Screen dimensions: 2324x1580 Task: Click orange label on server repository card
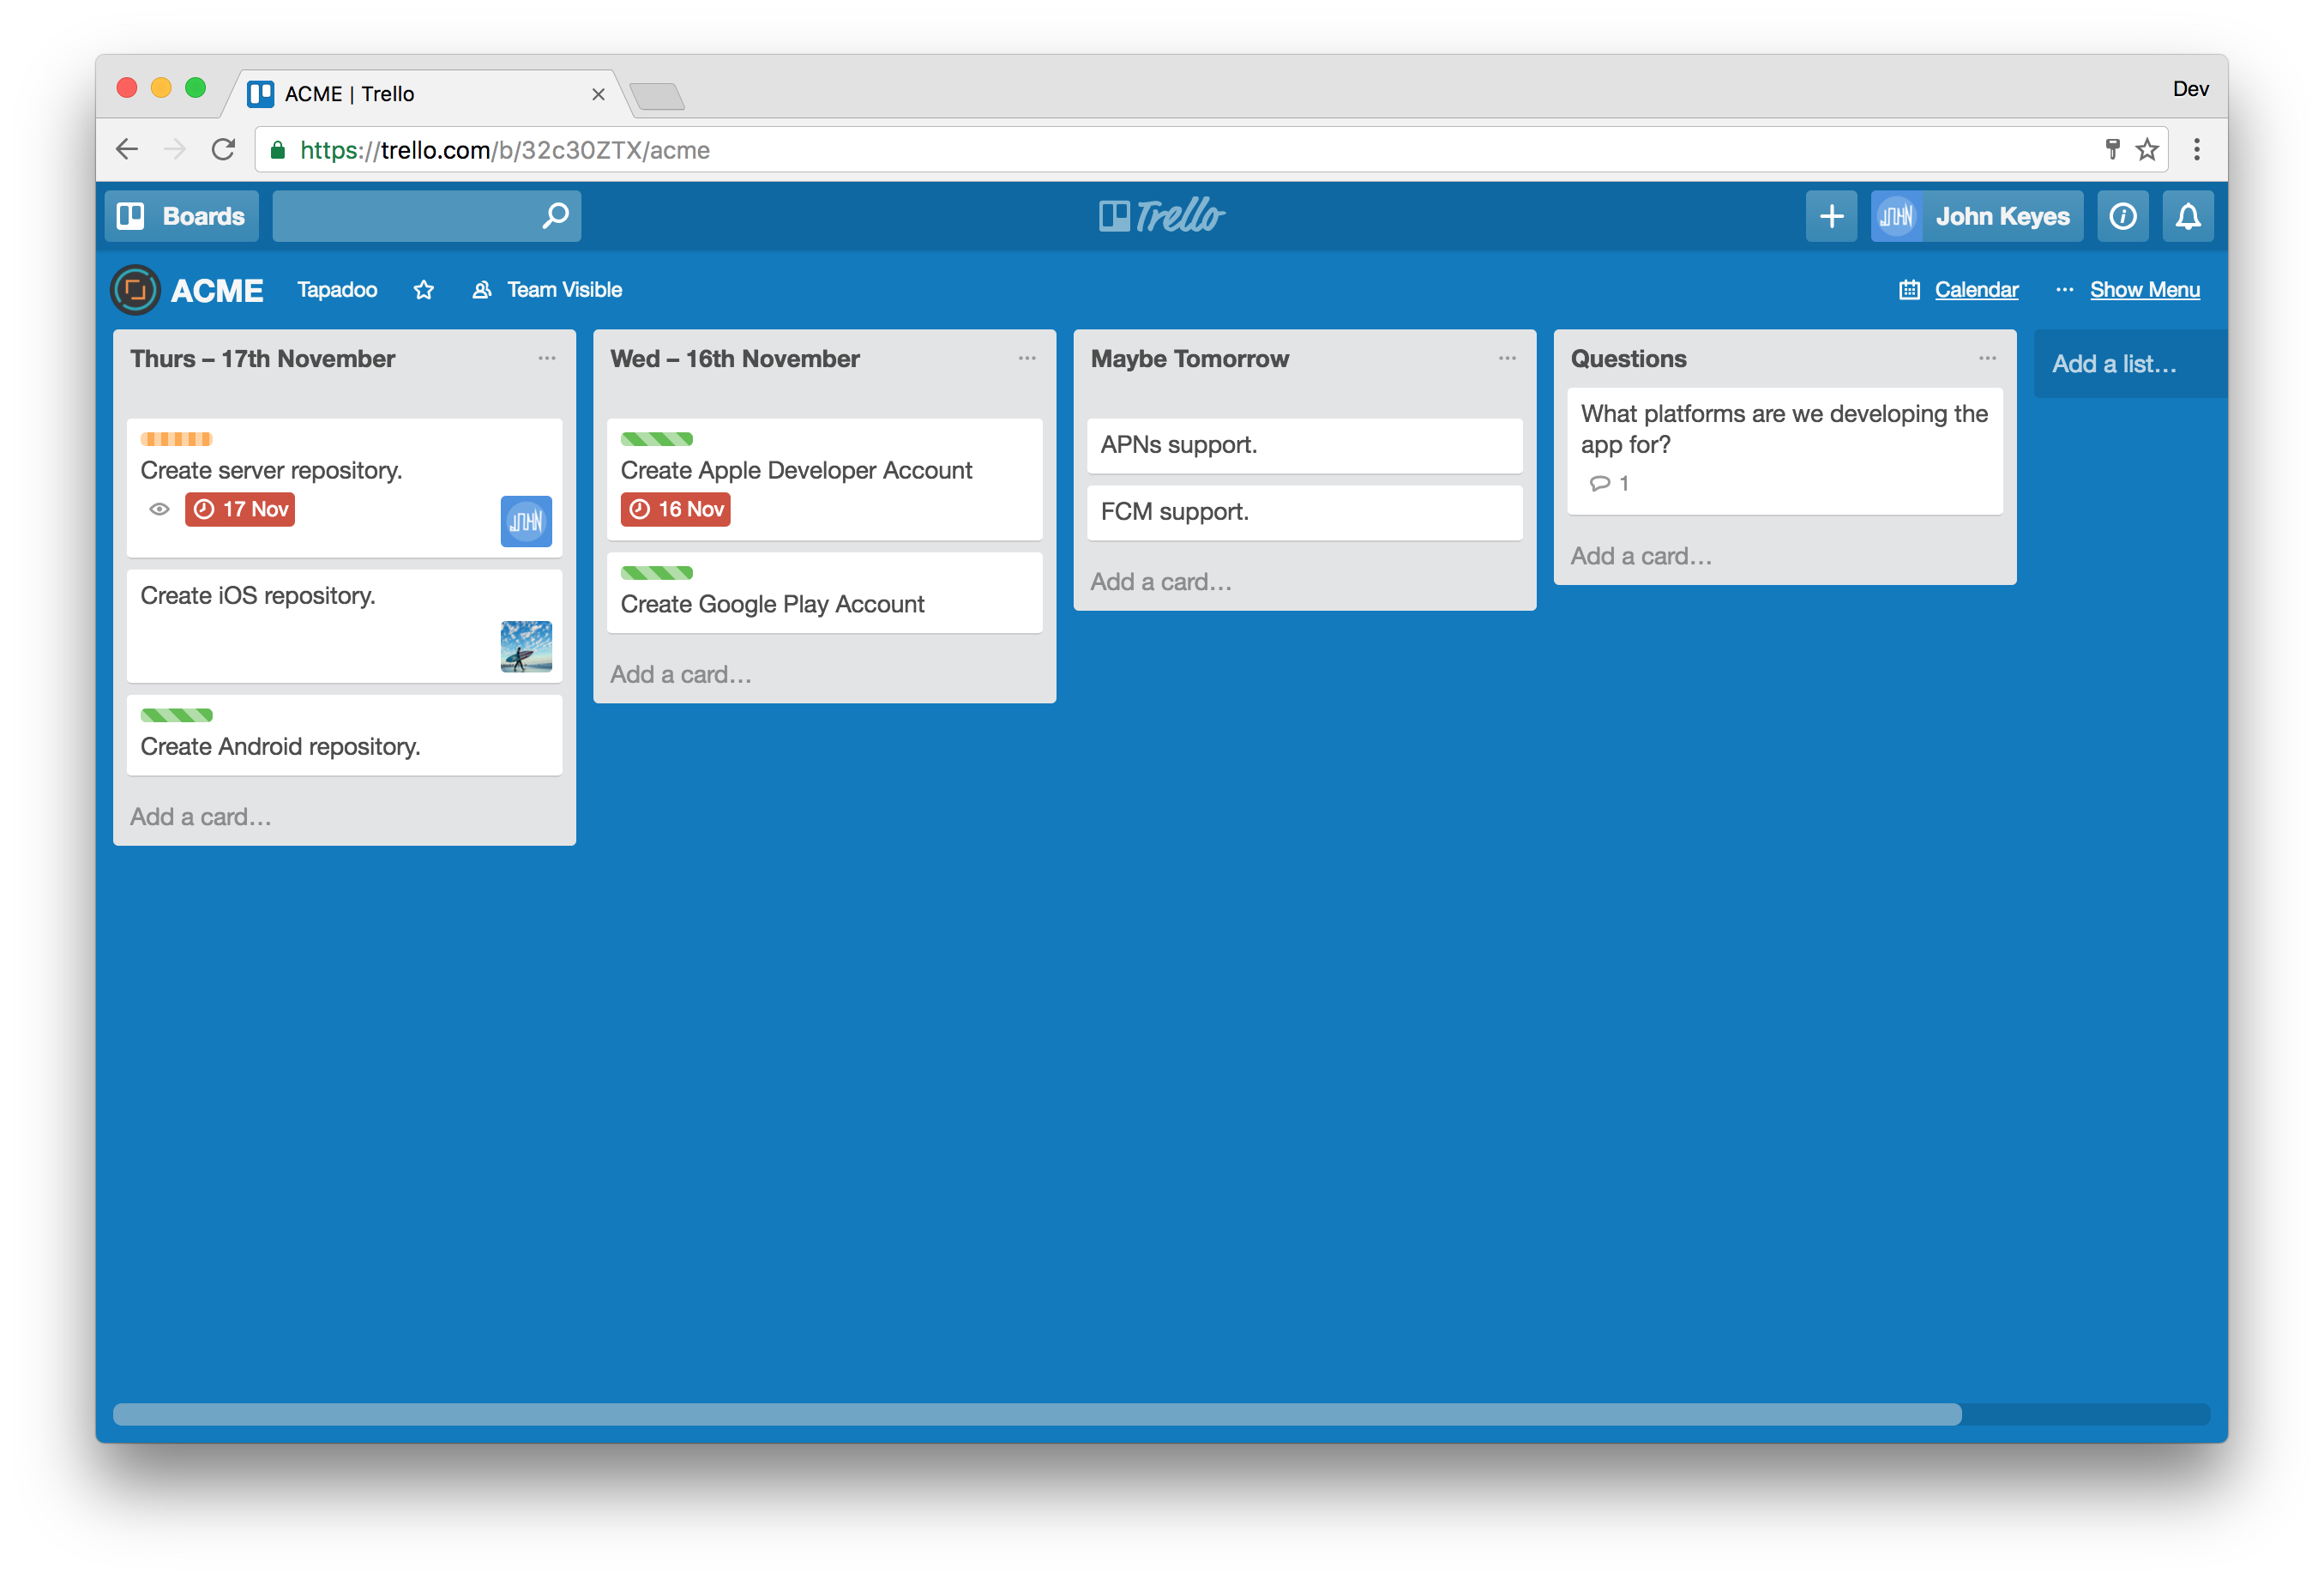pyautogui.click(x=176, y=439)
